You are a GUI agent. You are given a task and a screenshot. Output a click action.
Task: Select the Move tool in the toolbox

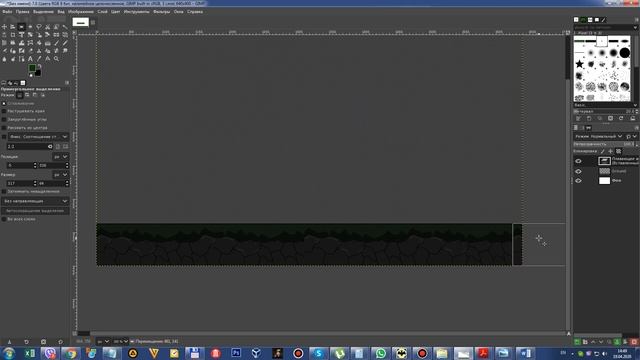click(x=4, y=27)
